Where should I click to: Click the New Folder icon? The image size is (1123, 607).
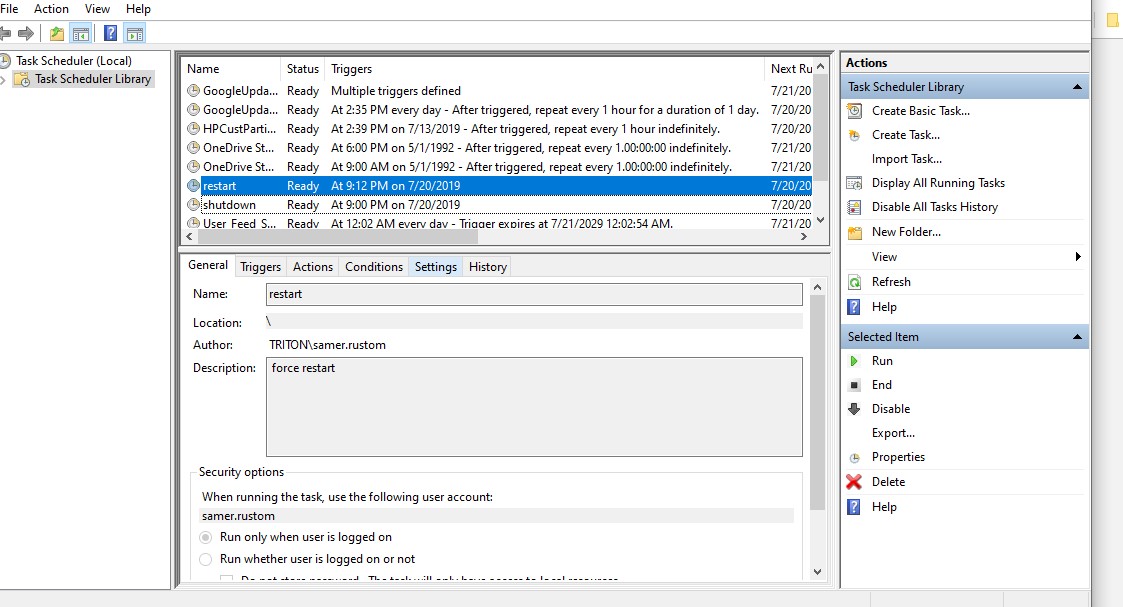pos(854,232)
